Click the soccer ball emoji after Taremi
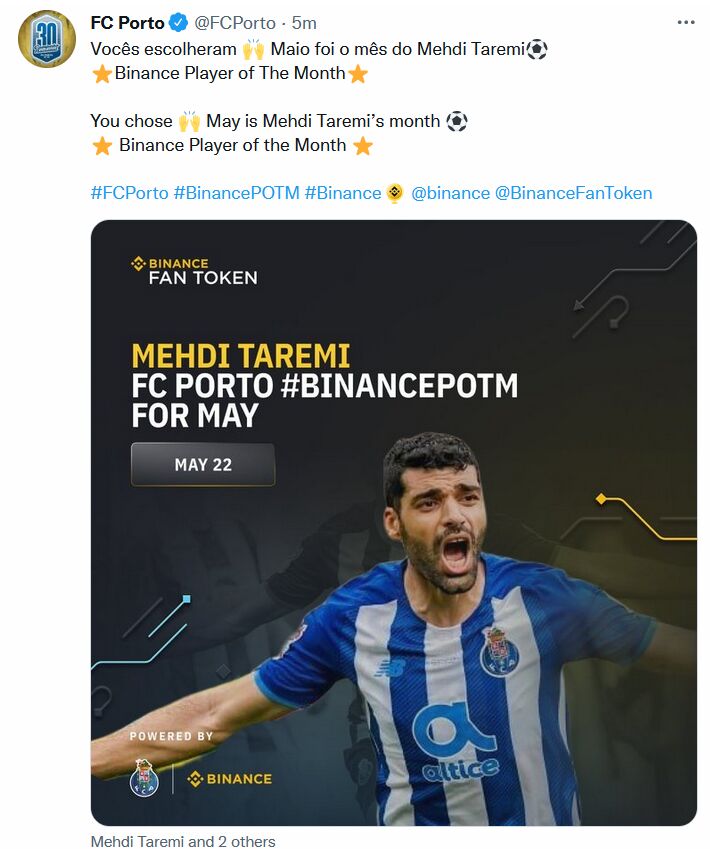Viewport: 710px width, 849px height. click(x=537, y=49)
